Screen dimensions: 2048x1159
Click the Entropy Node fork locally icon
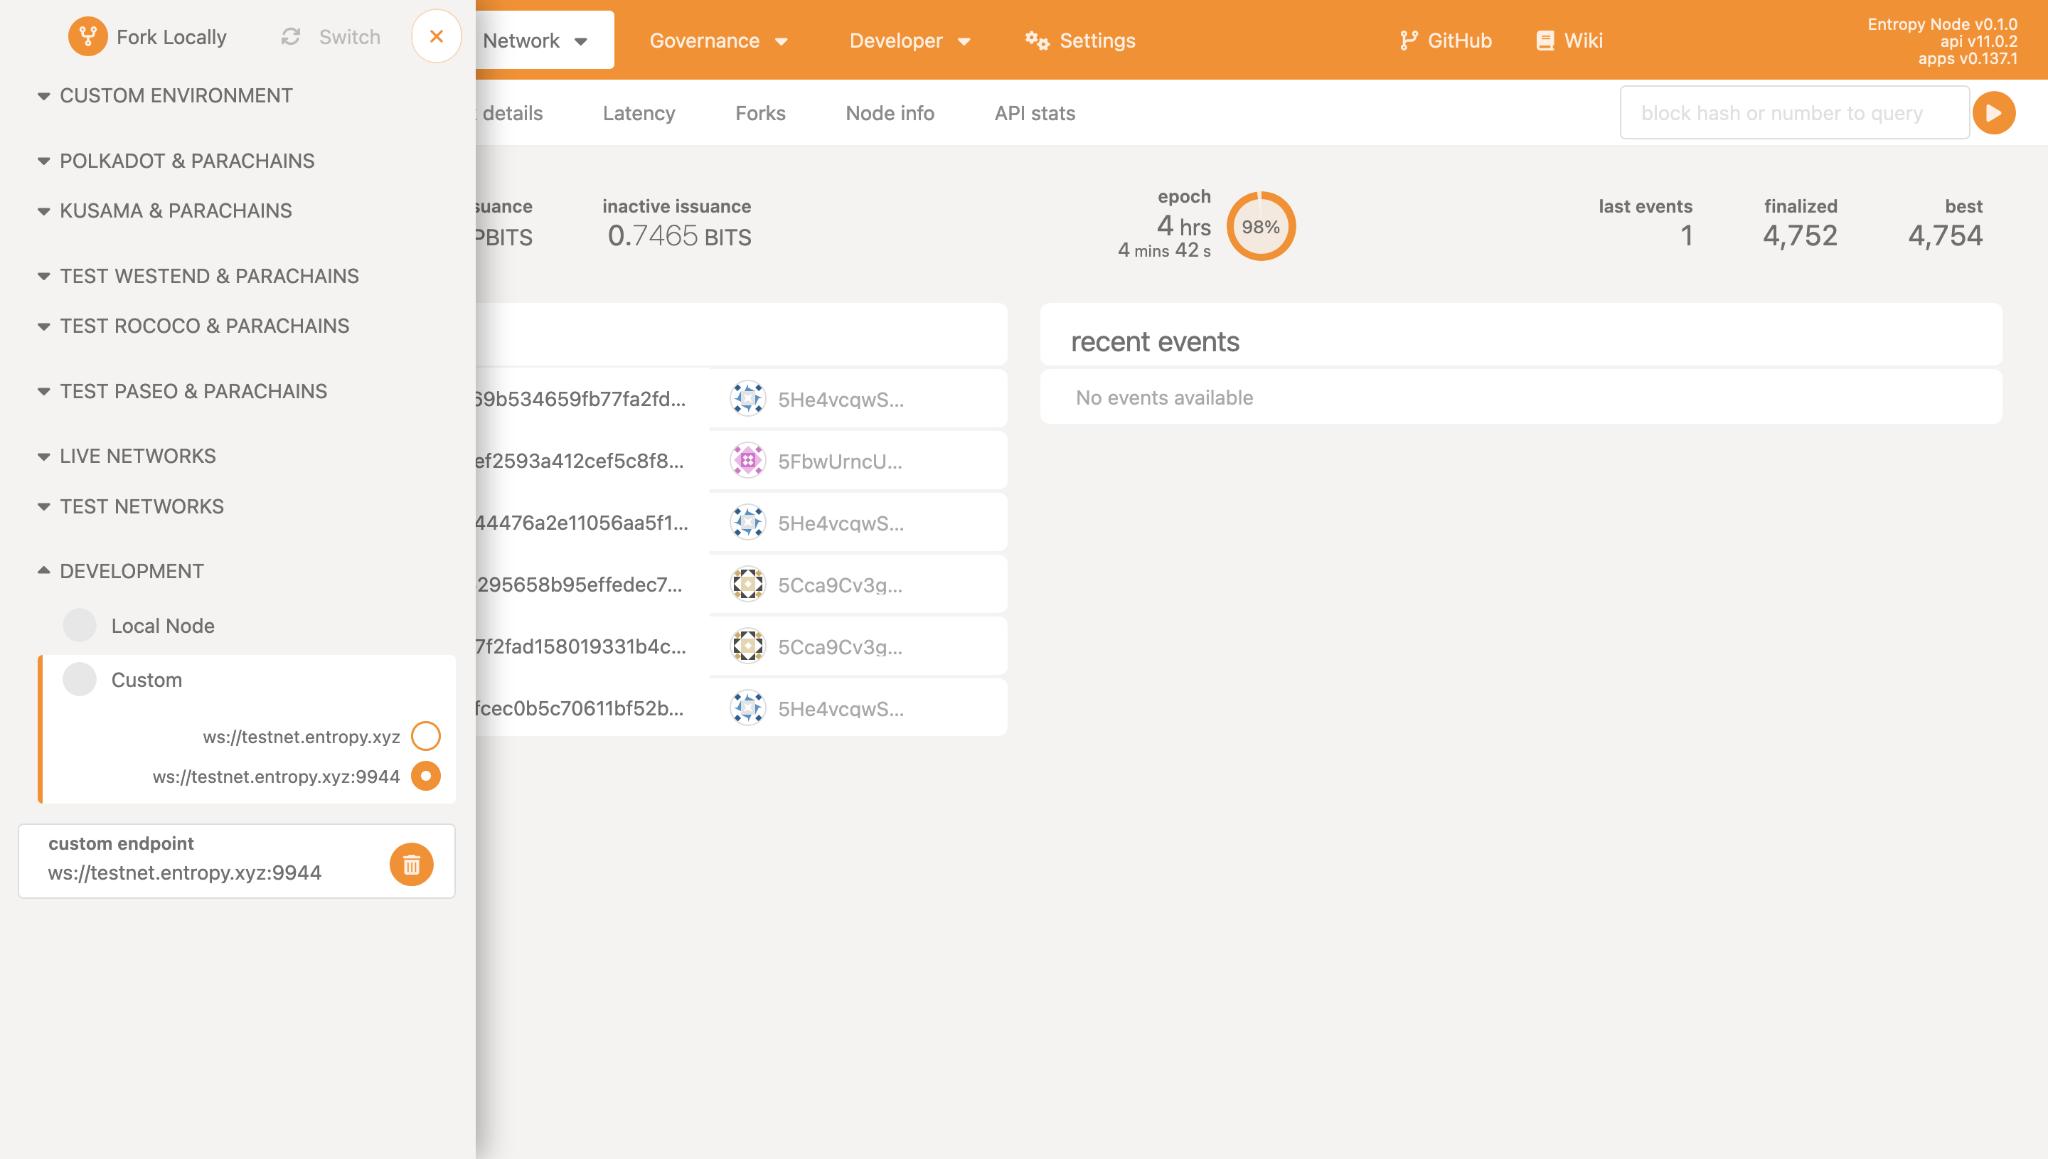[87, 35]
